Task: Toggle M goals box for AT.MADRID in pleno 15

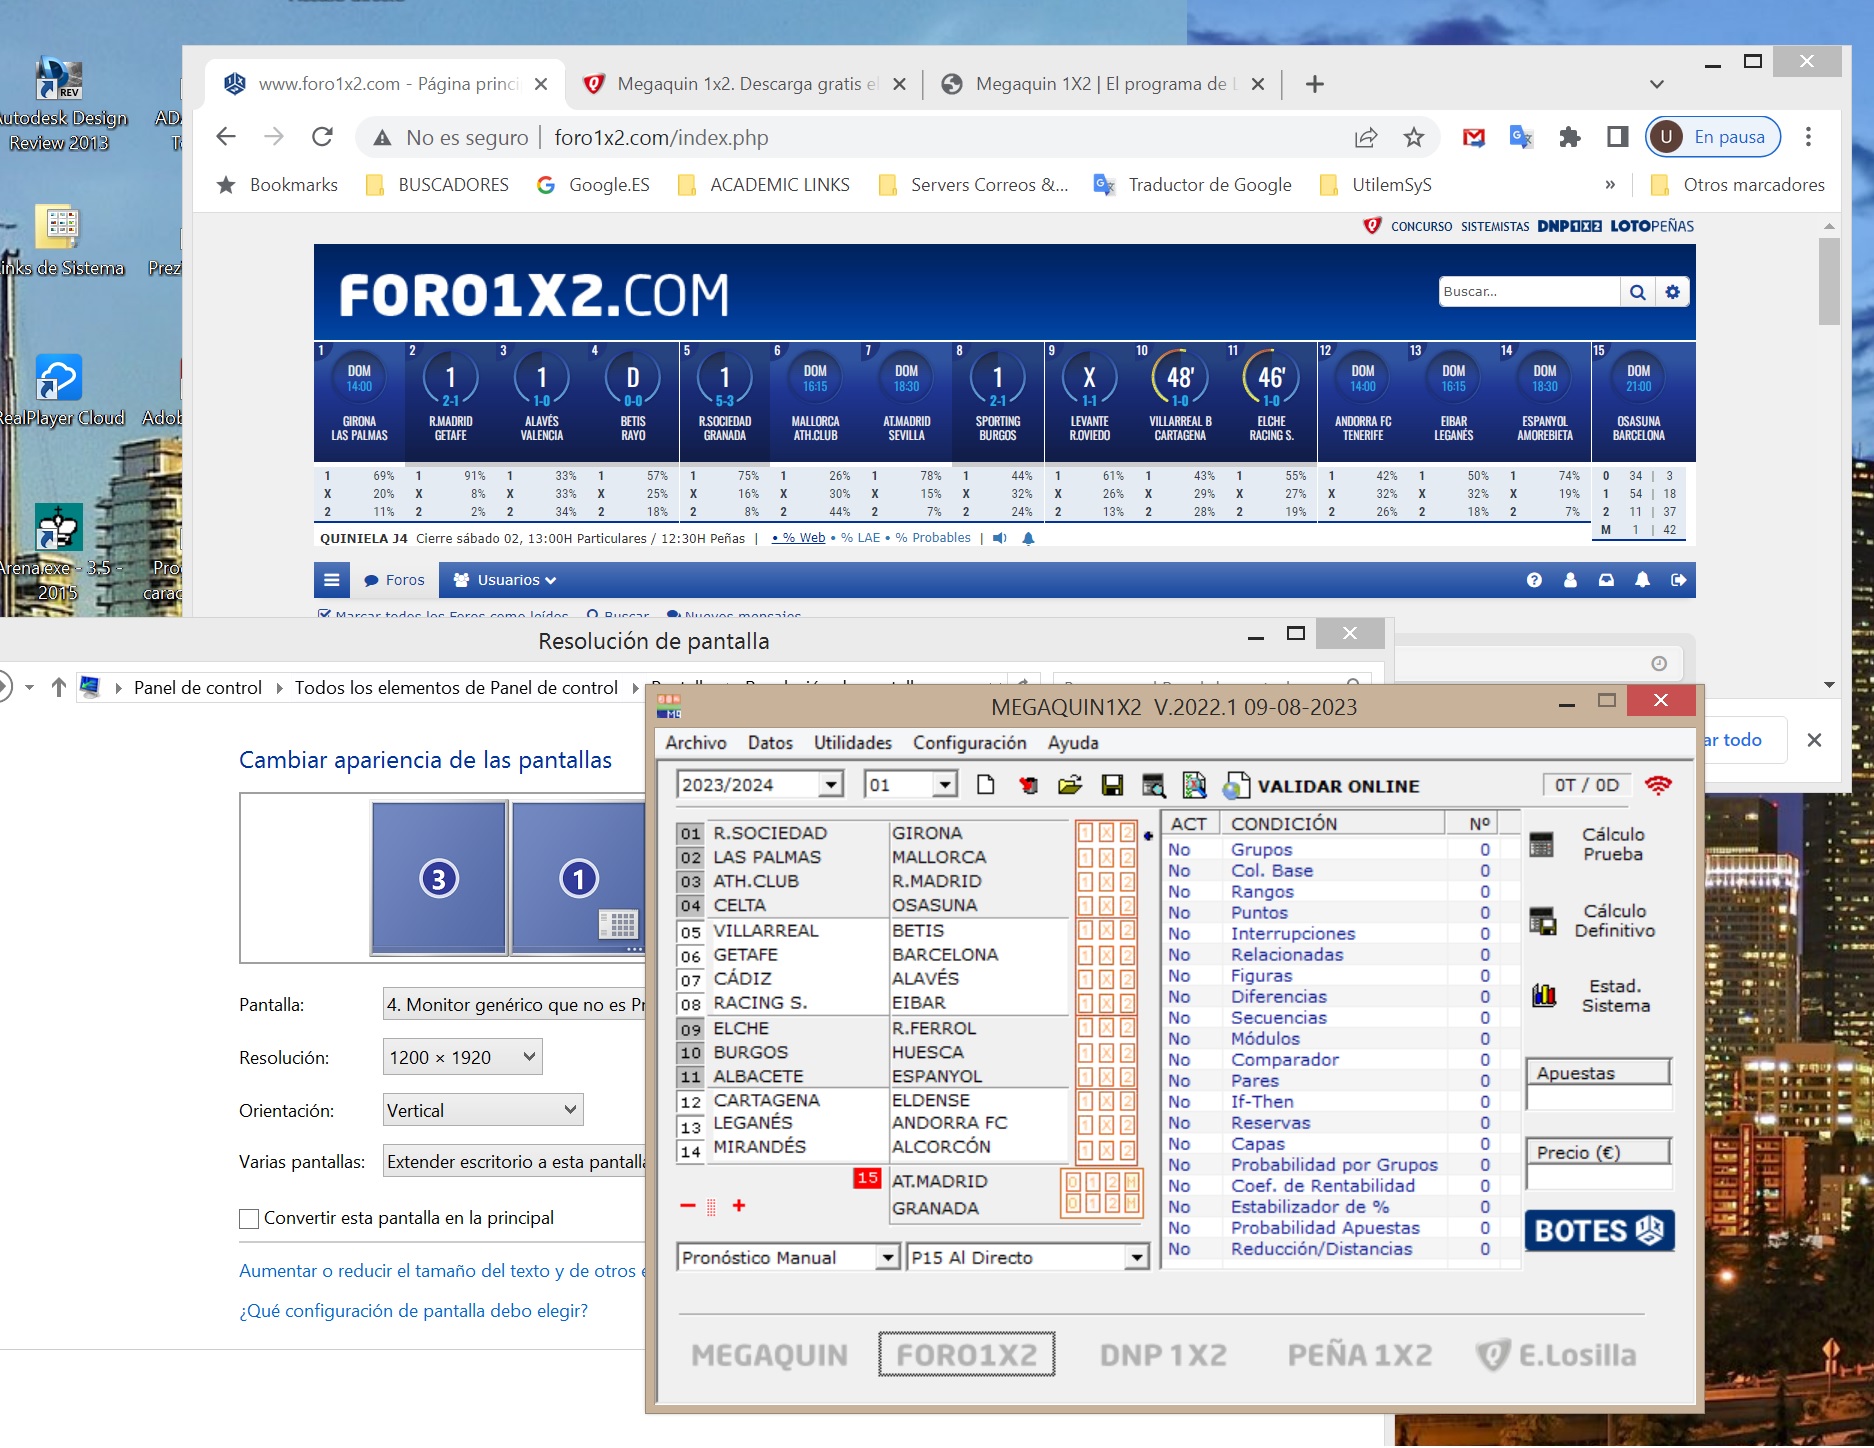Action: coord(1131,1182)
